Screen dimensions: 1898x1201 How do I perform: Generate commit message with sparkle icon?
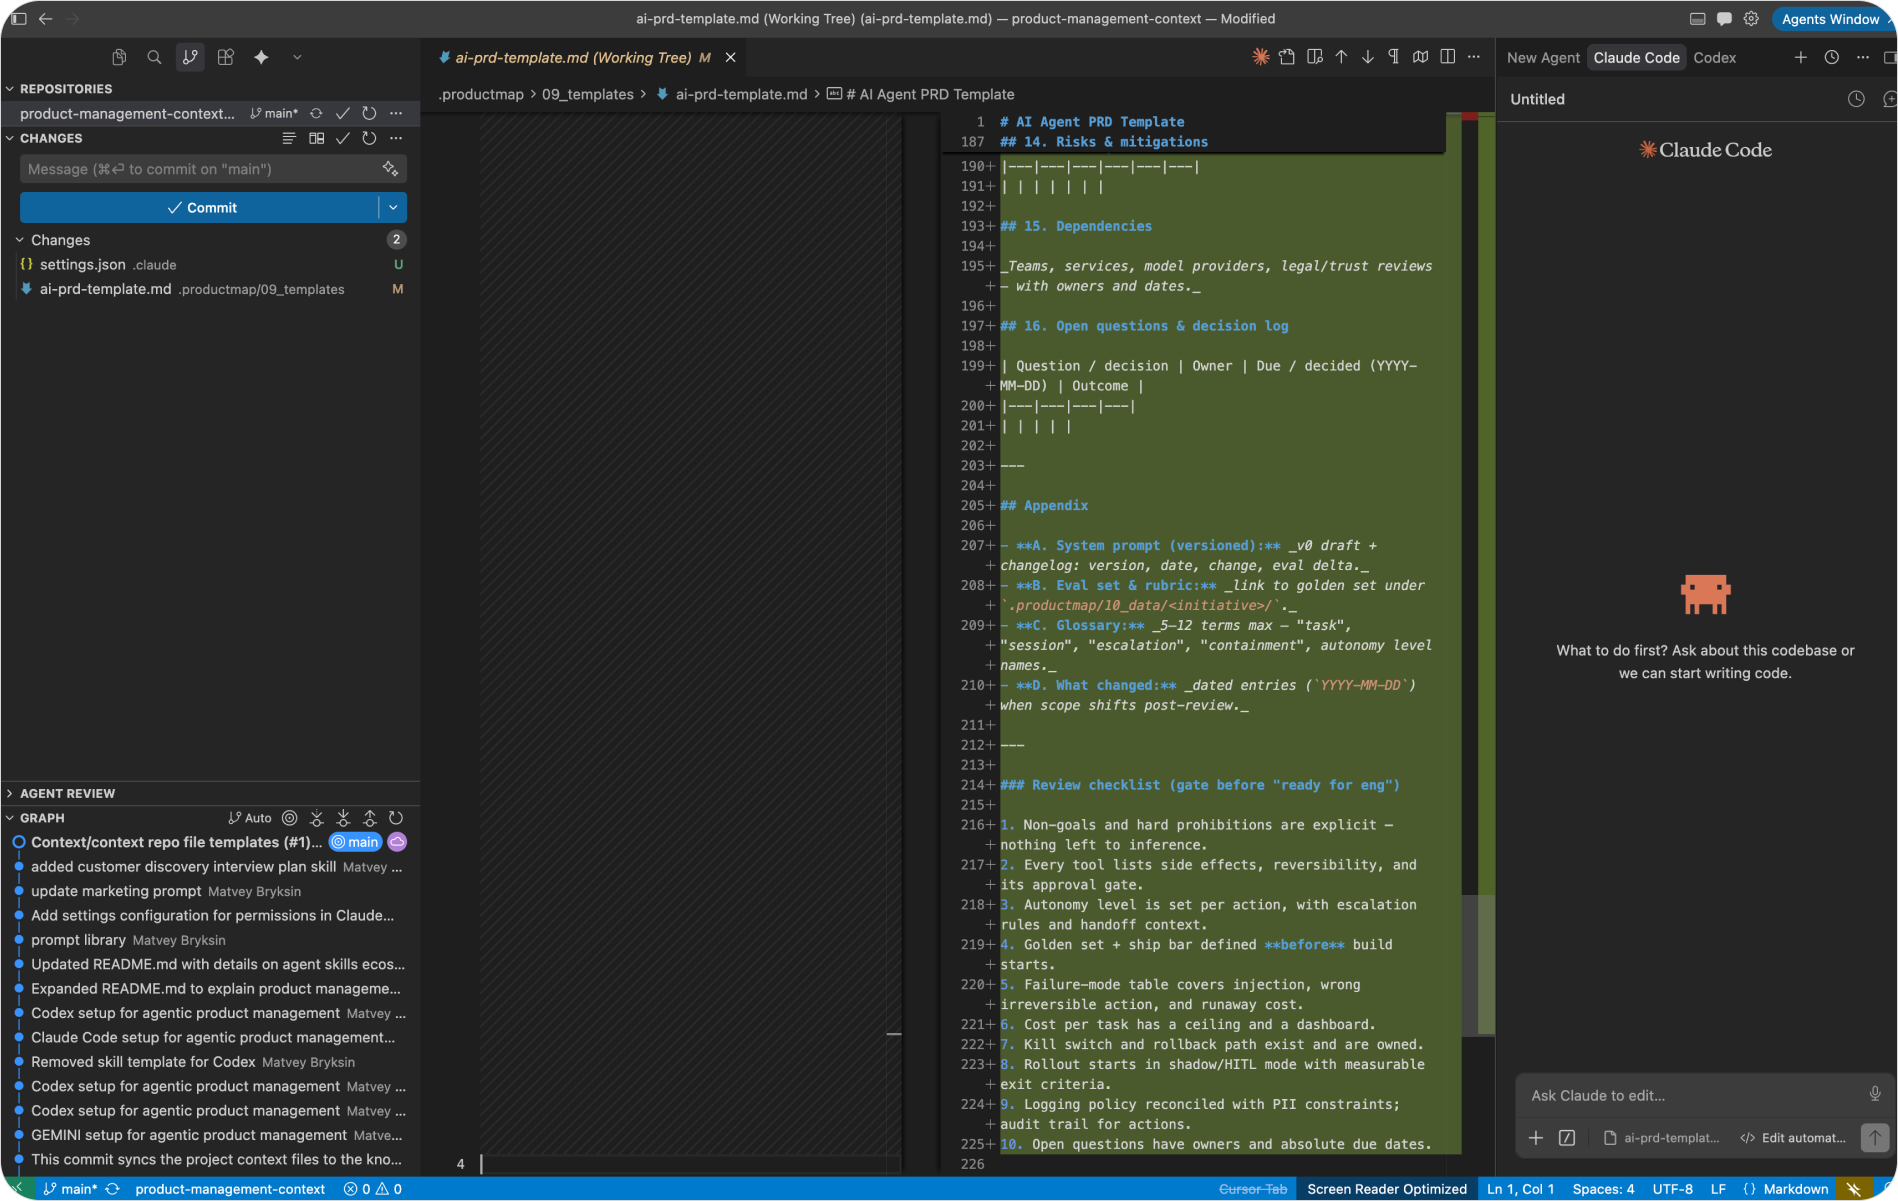click(390, 169)
